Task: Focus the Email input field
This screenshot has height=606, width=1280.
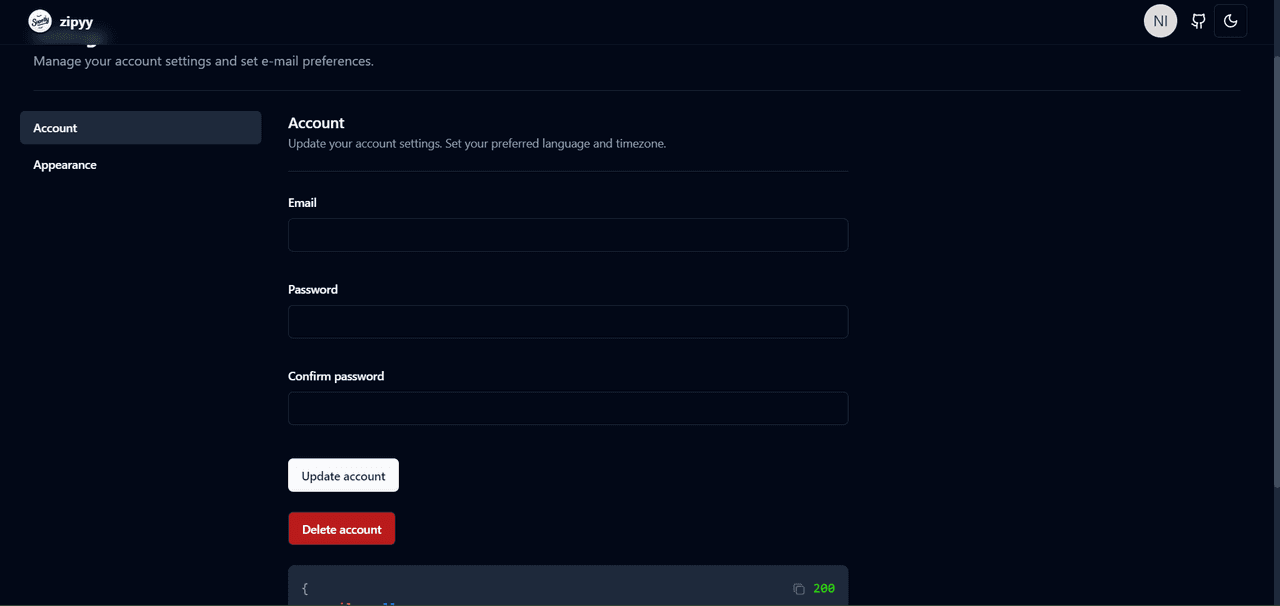Action: tap(568, 235)
